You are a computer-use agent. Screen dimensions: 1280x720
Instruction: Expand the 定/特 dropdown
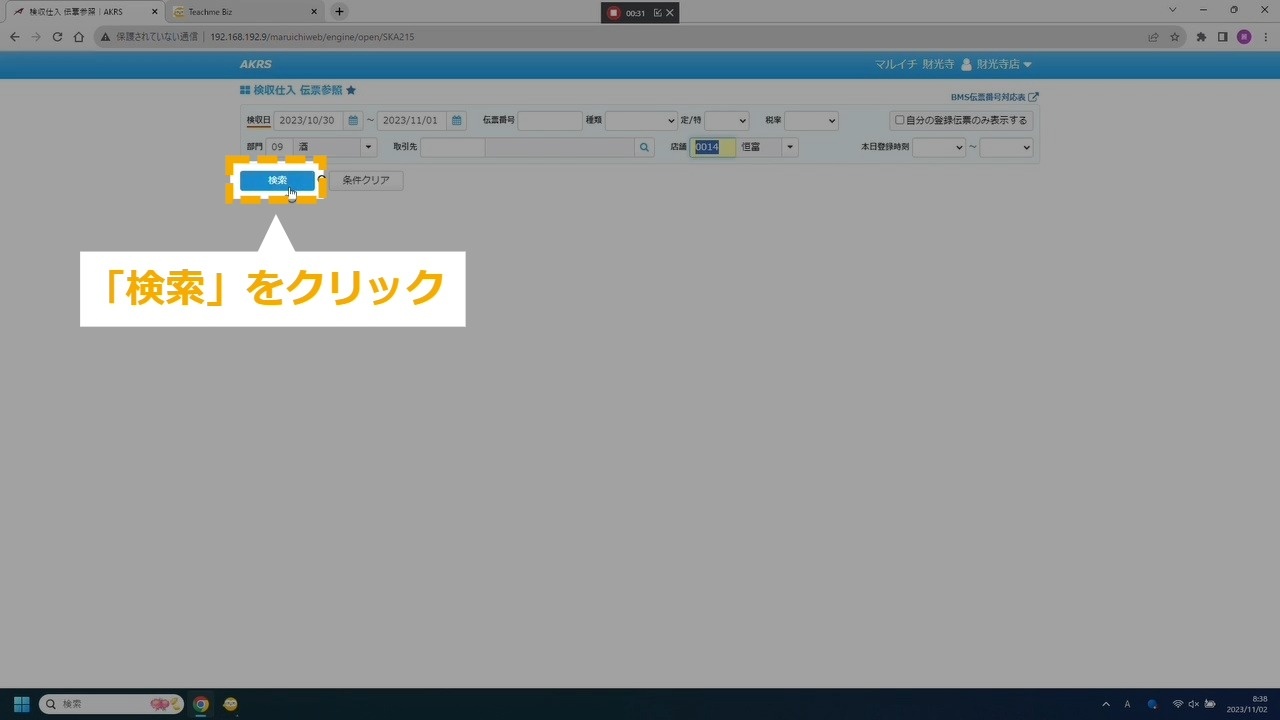[726, 120]
